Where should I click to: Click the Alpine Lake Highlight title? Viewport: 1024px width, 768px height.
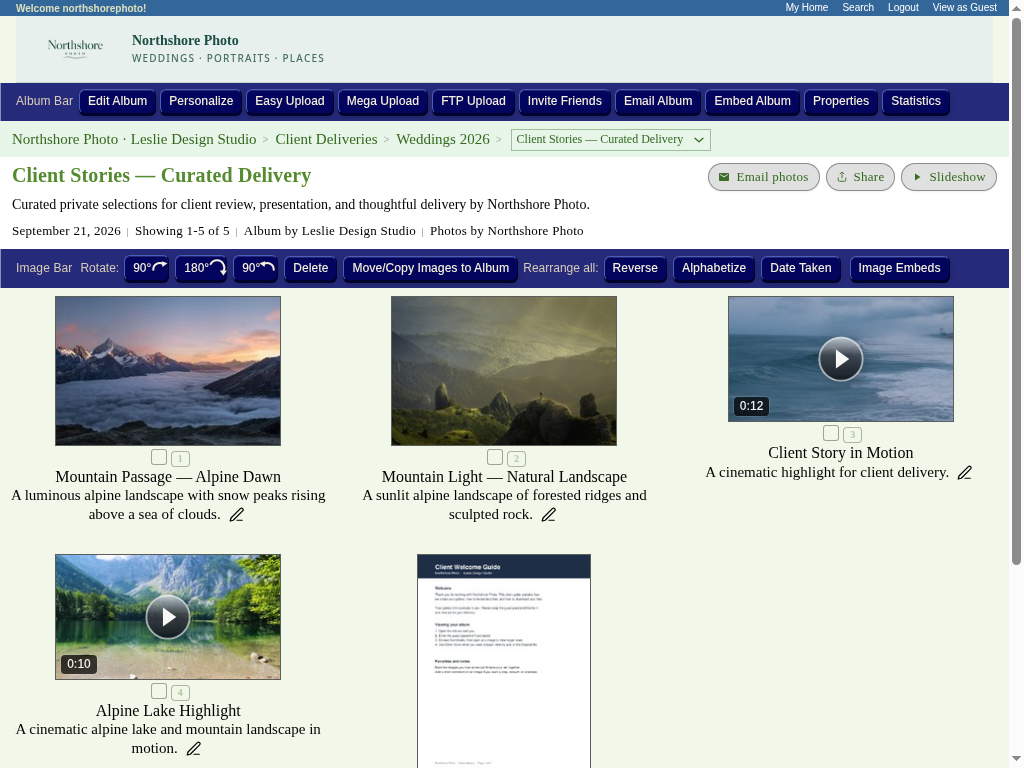coord(168,711)
